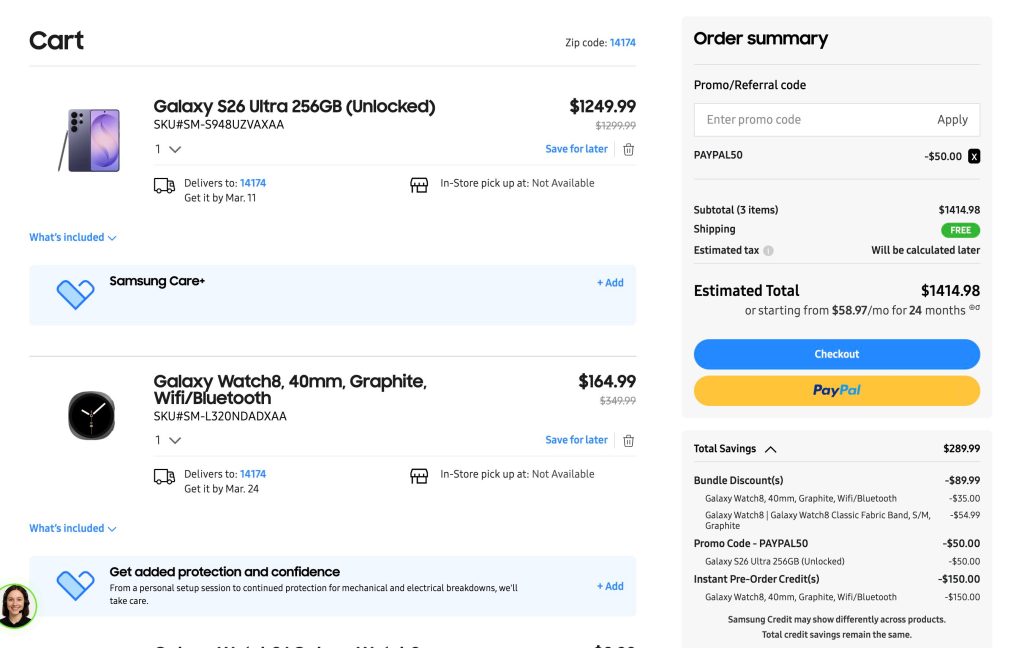The width and height of the screenshot is (1024, 648).
Task: Click the Samsung Care+ heart icon
Action: (x=75, y=293)
